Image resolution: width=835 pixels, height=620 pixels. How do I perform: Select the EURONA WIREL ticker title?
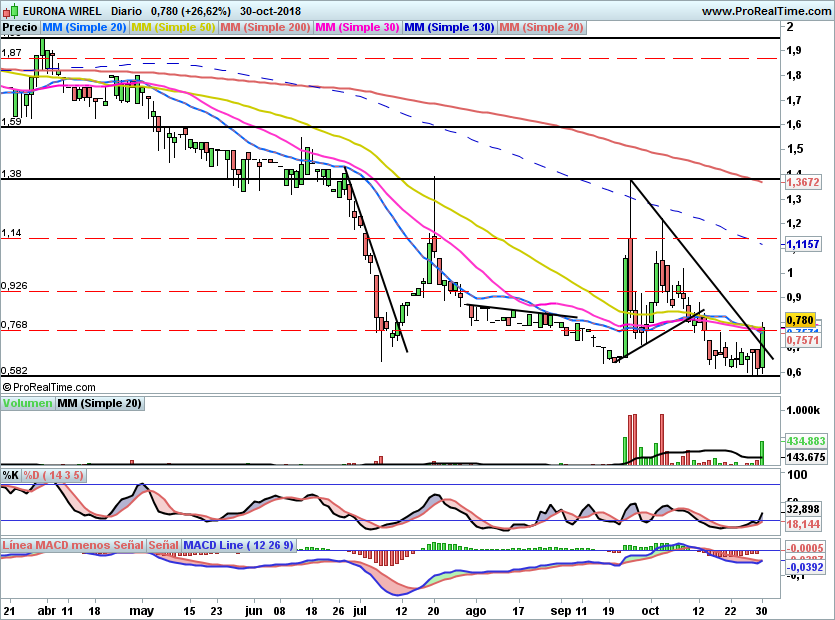coord(62,11)
